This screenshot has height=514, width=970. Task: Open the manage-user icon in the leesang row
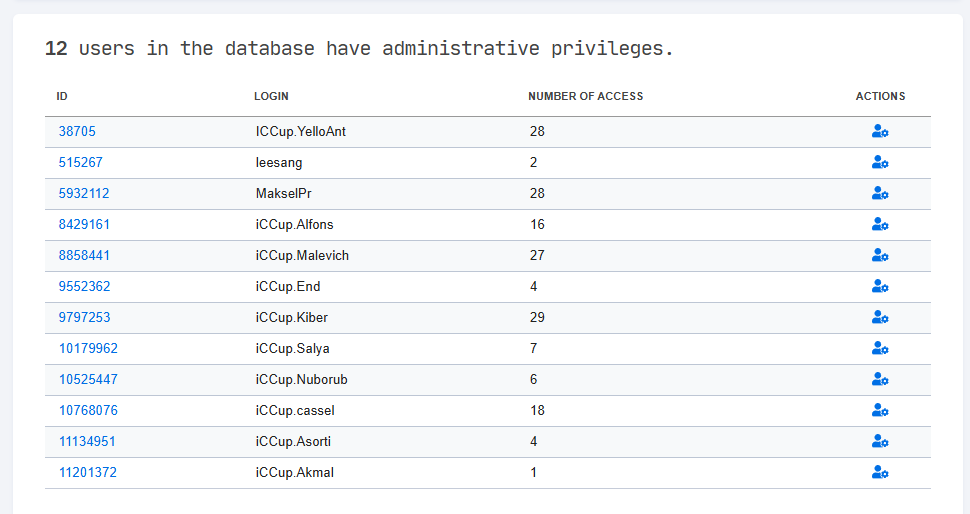coord(880,162)
